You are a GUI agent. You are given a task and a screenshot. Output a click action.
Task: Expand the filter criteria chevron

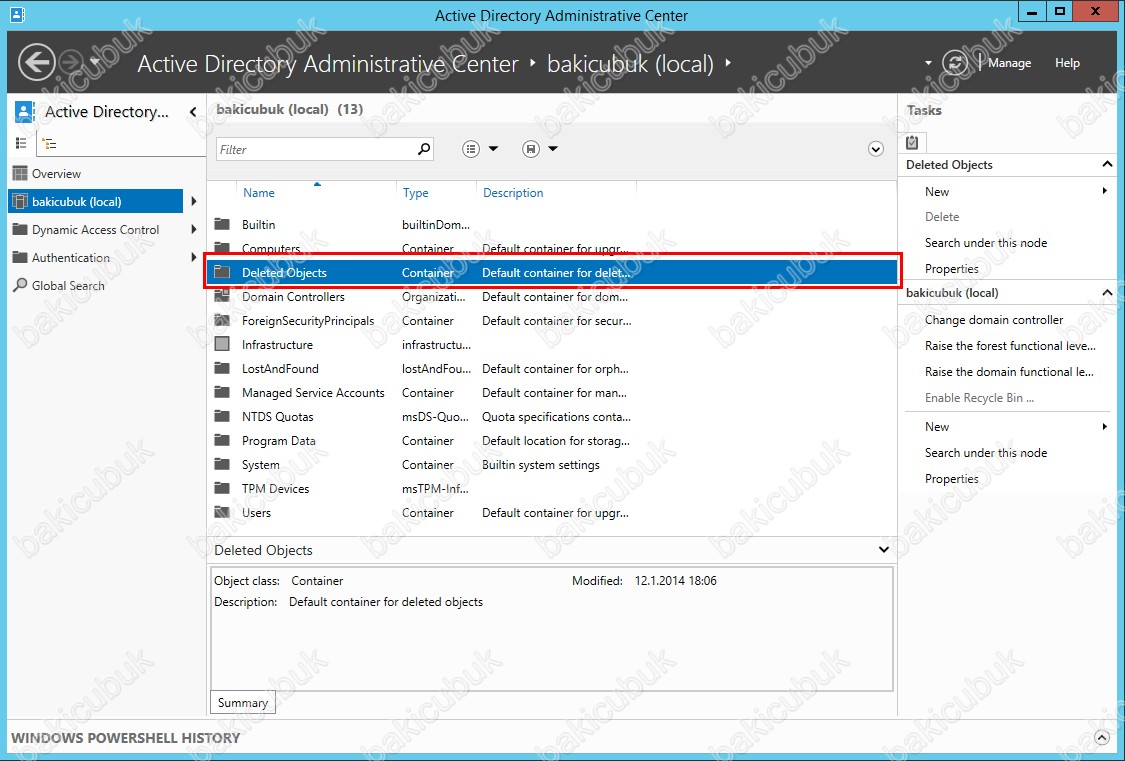coord(875,149)
